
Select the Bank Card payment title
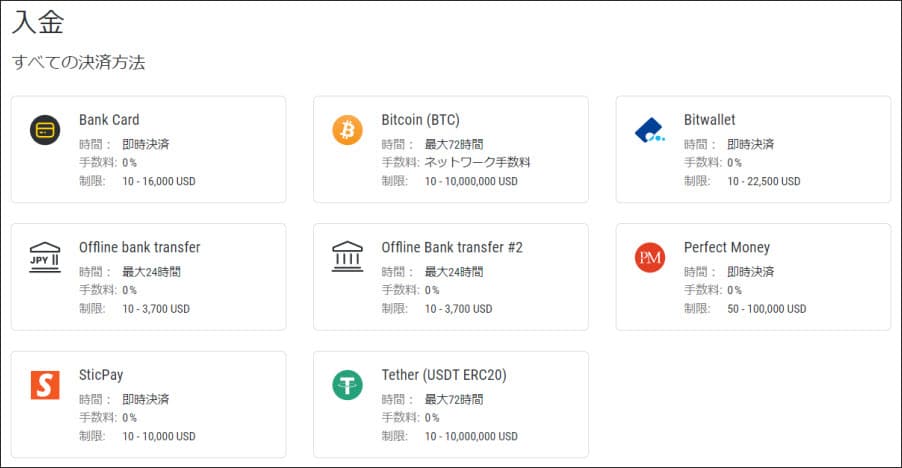[109, 120]
